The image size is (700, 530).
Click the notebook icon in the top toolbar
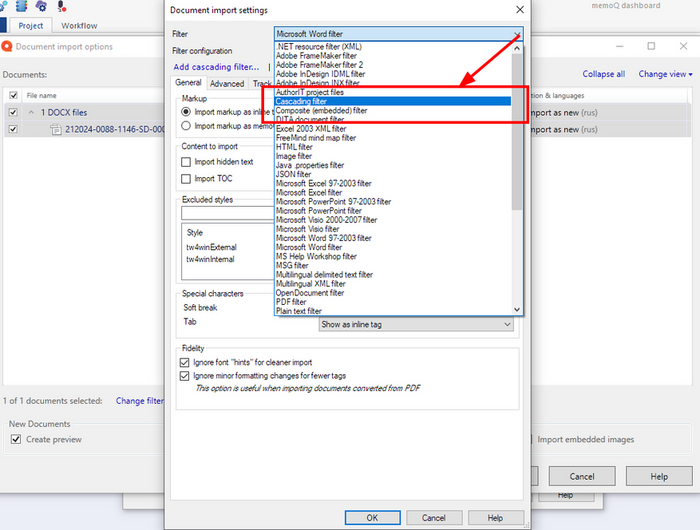(x=21, y=6)
